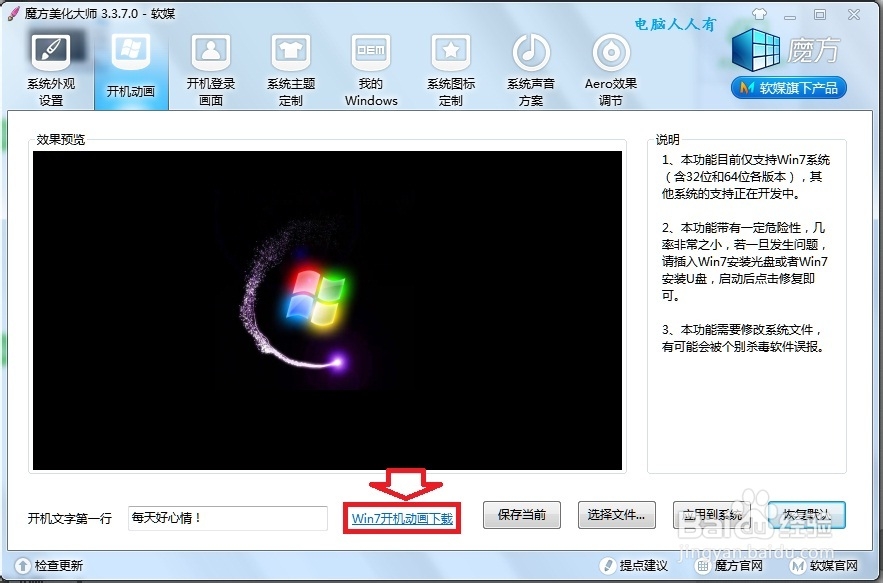Click the 开机文字第一行 label
Viewport: 883px width, 583px height.
coord(70,518)
